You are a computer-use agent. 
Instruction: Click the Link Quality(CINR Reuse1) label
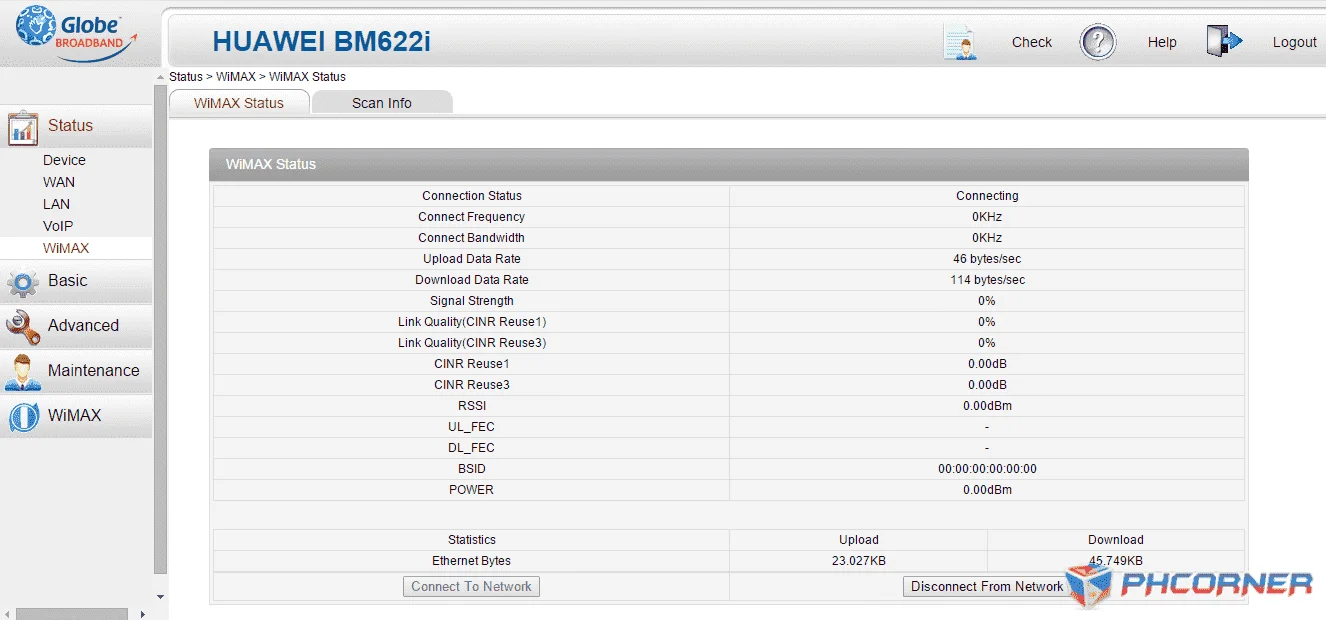[x=472, y=322]
